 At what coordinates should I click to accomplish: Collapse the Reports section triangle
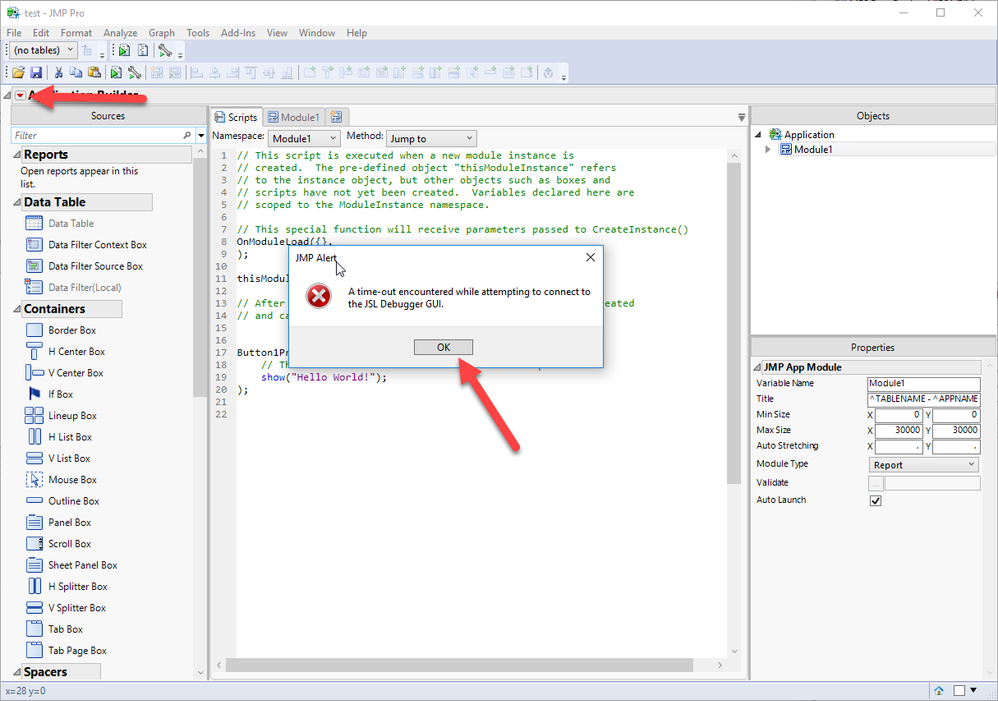pos(17,155)
